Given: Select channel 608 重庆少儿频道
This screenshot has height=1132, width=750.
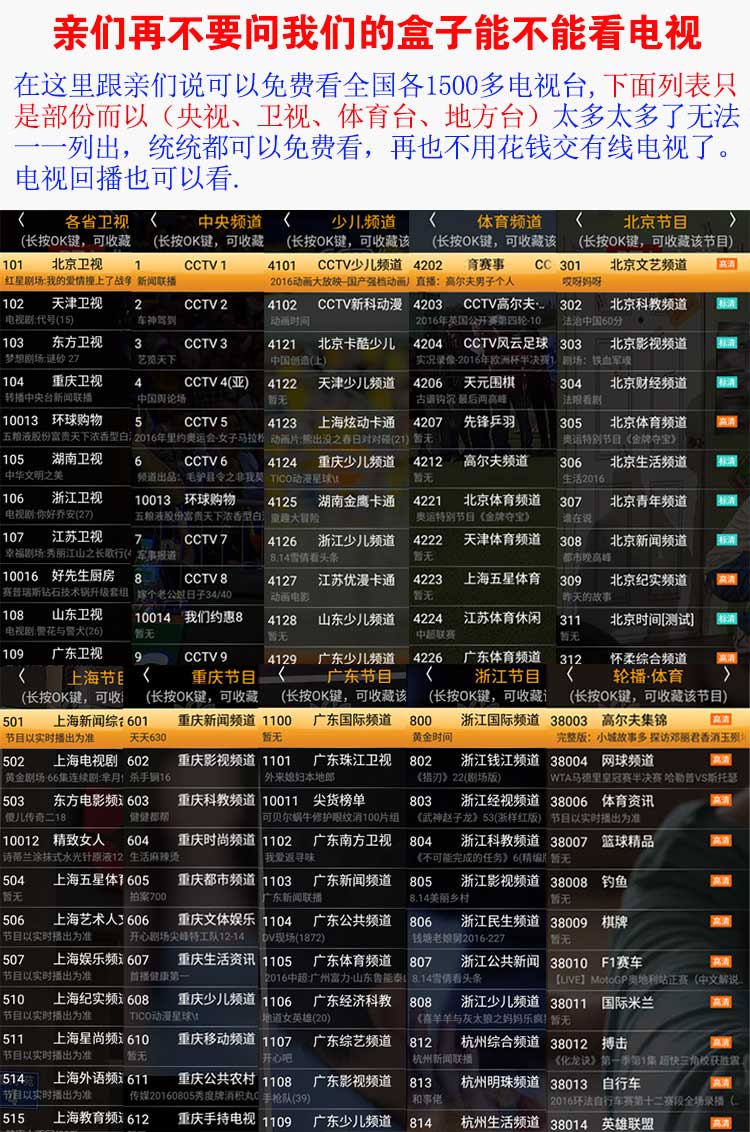Looking at the screenshot, I should (191, 1006).
